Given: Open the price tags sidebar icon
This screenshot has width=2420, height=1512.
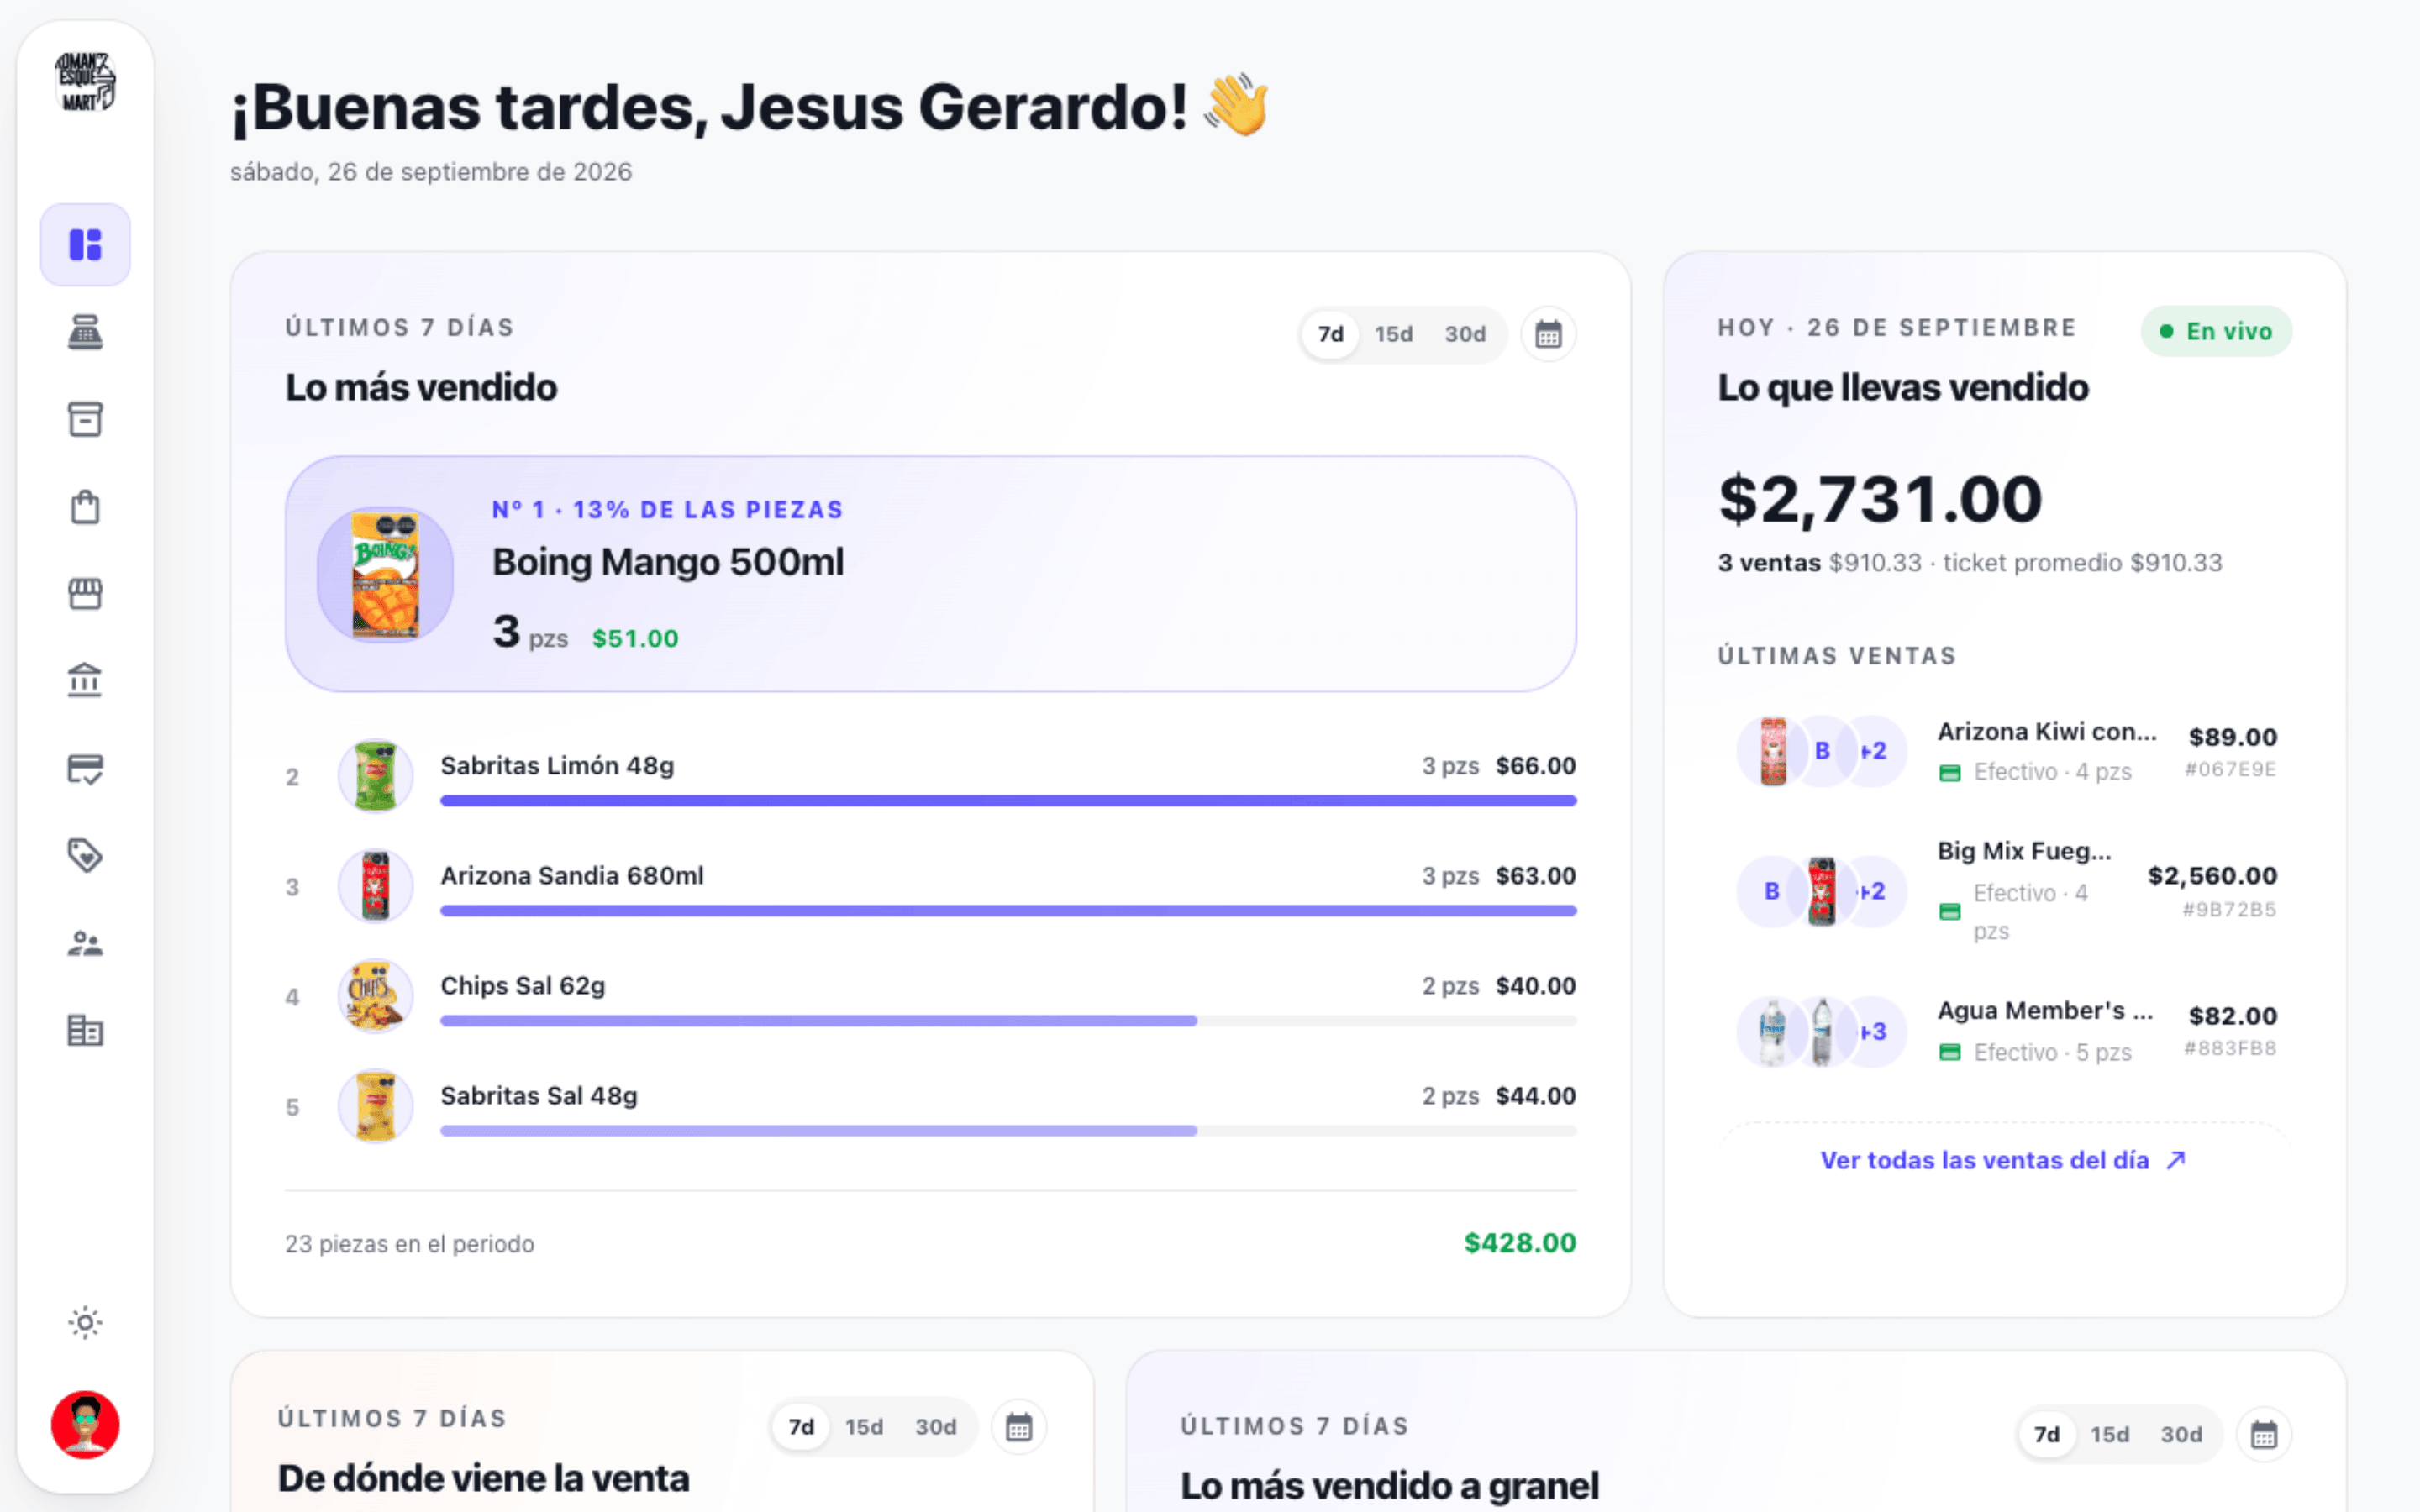Looking at the screenshot, I should (x=85, y=856).
